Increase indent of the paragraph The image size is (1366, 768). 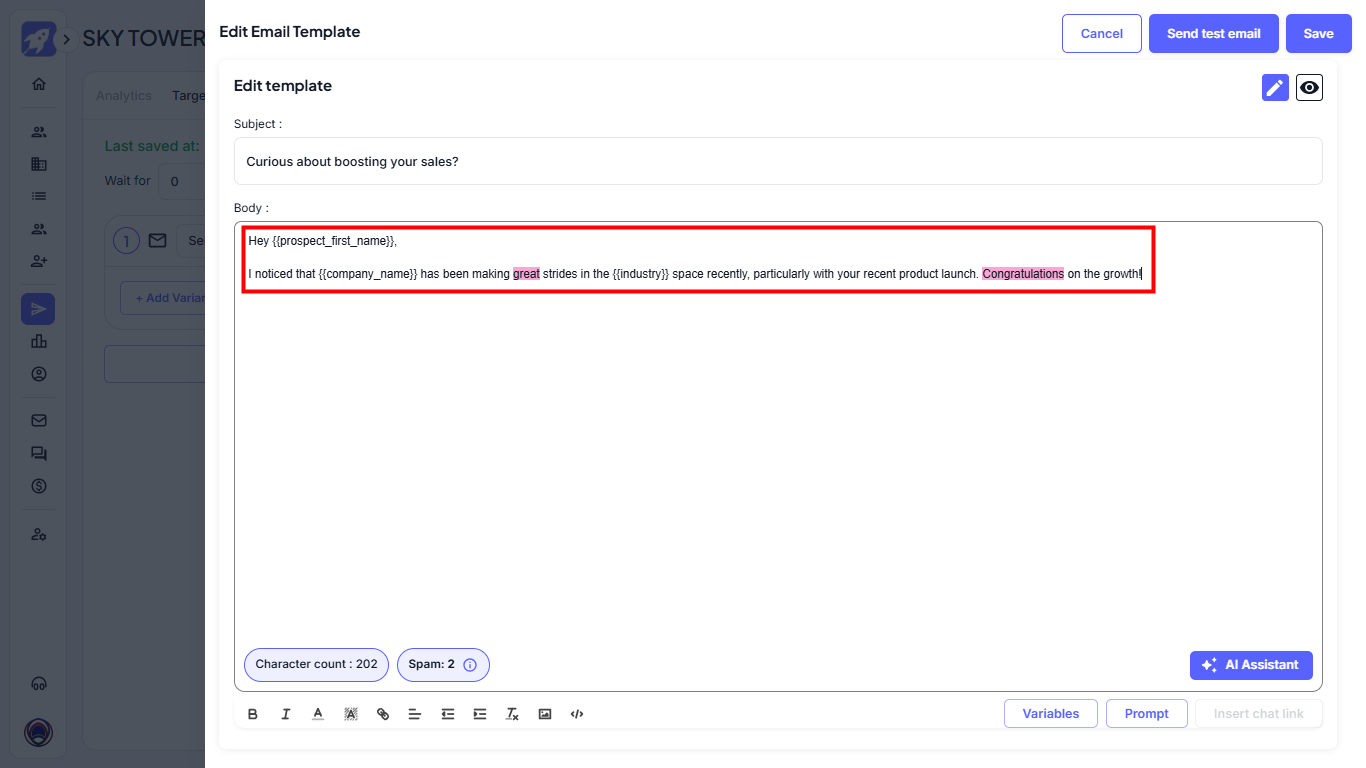(480, 714)
